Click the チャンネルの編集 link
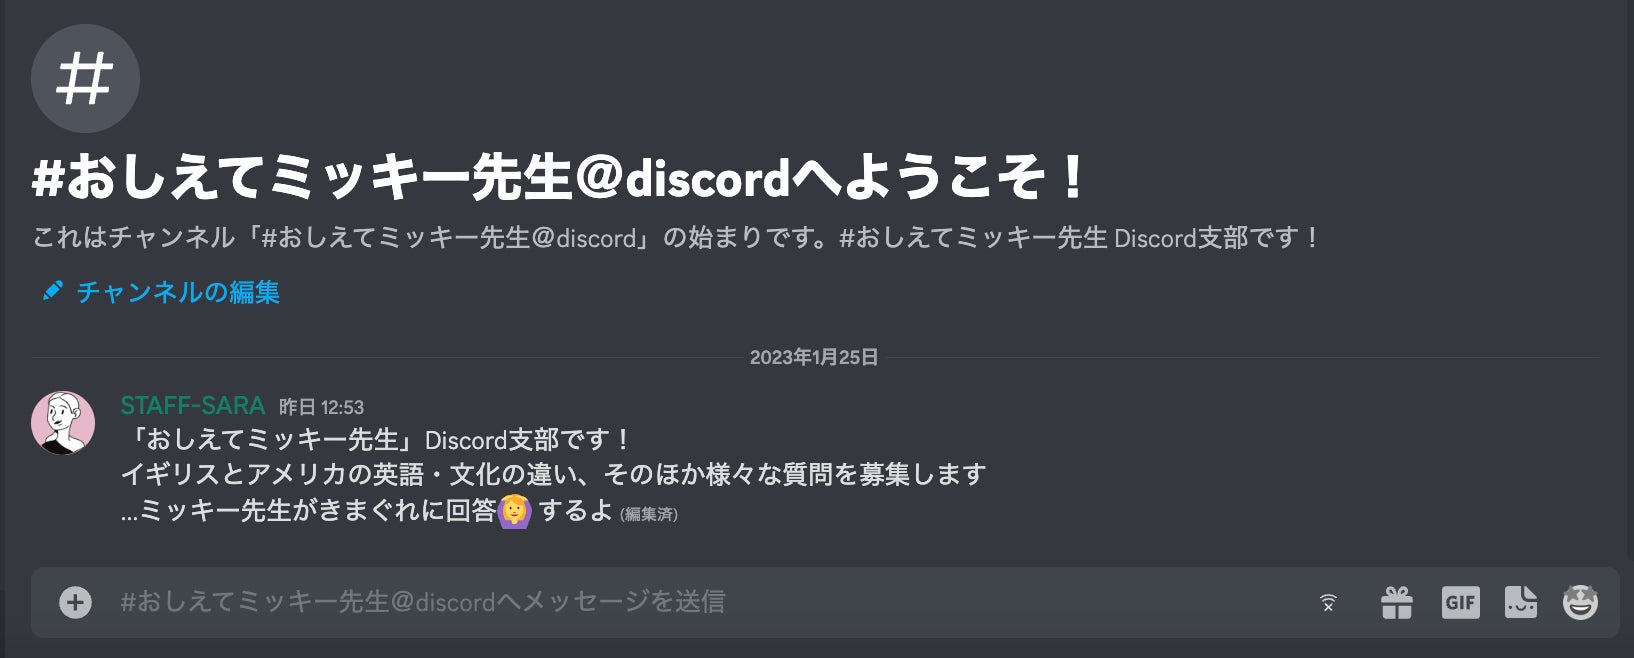Viewport: 1634px width, 658px height. (x=178, y=292)
